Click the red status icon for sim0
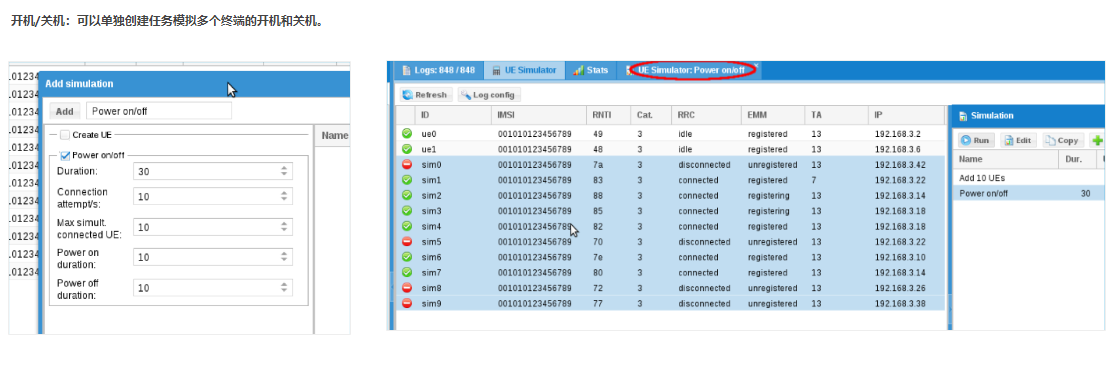Screen dimensions: 1116x379 click(x=407, y=164)
